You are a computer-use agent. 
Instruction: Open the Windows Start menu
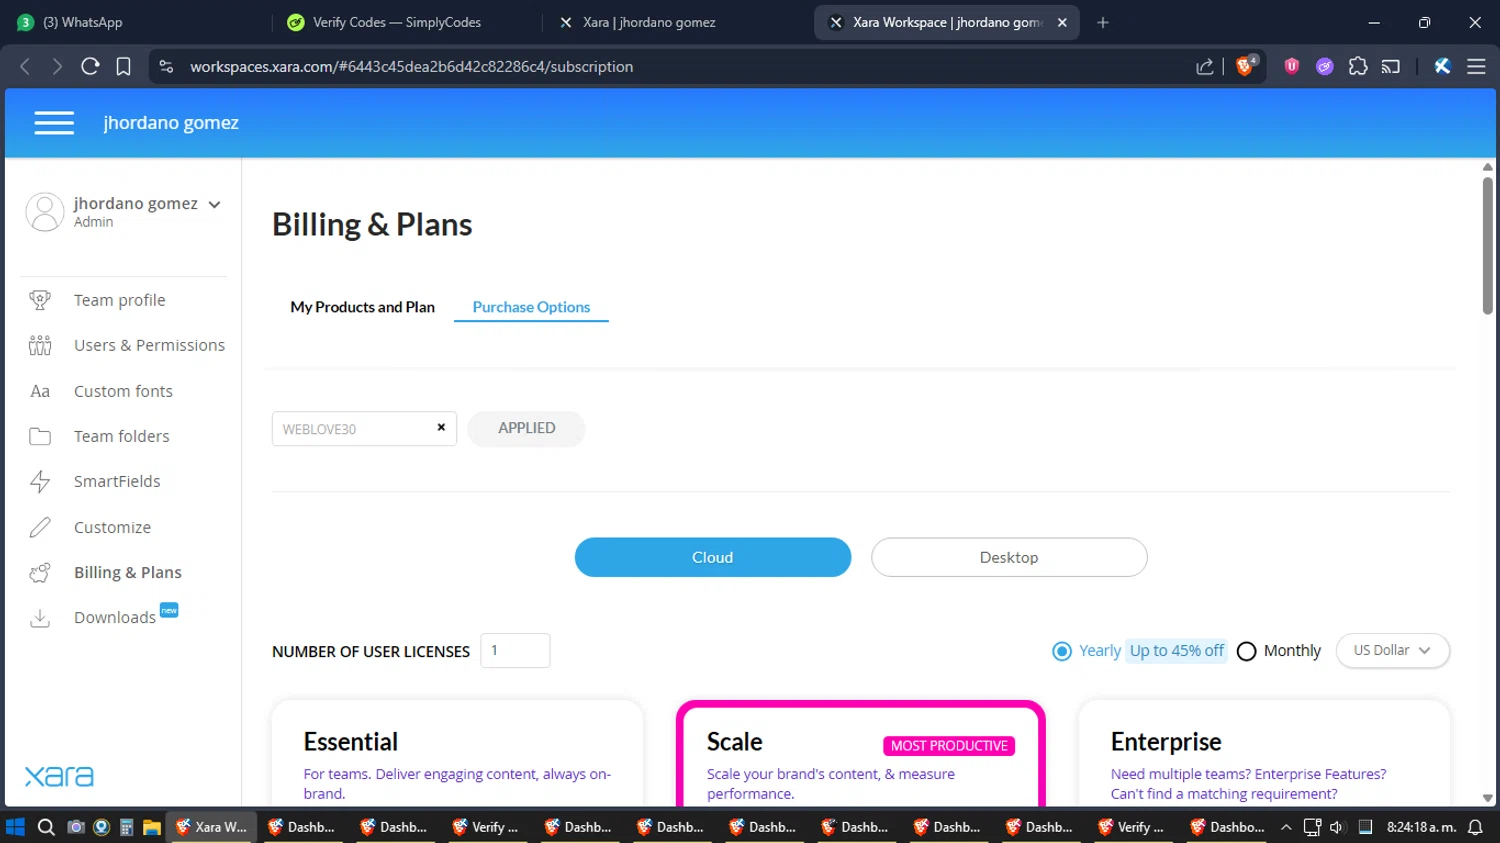coord(15,827)
